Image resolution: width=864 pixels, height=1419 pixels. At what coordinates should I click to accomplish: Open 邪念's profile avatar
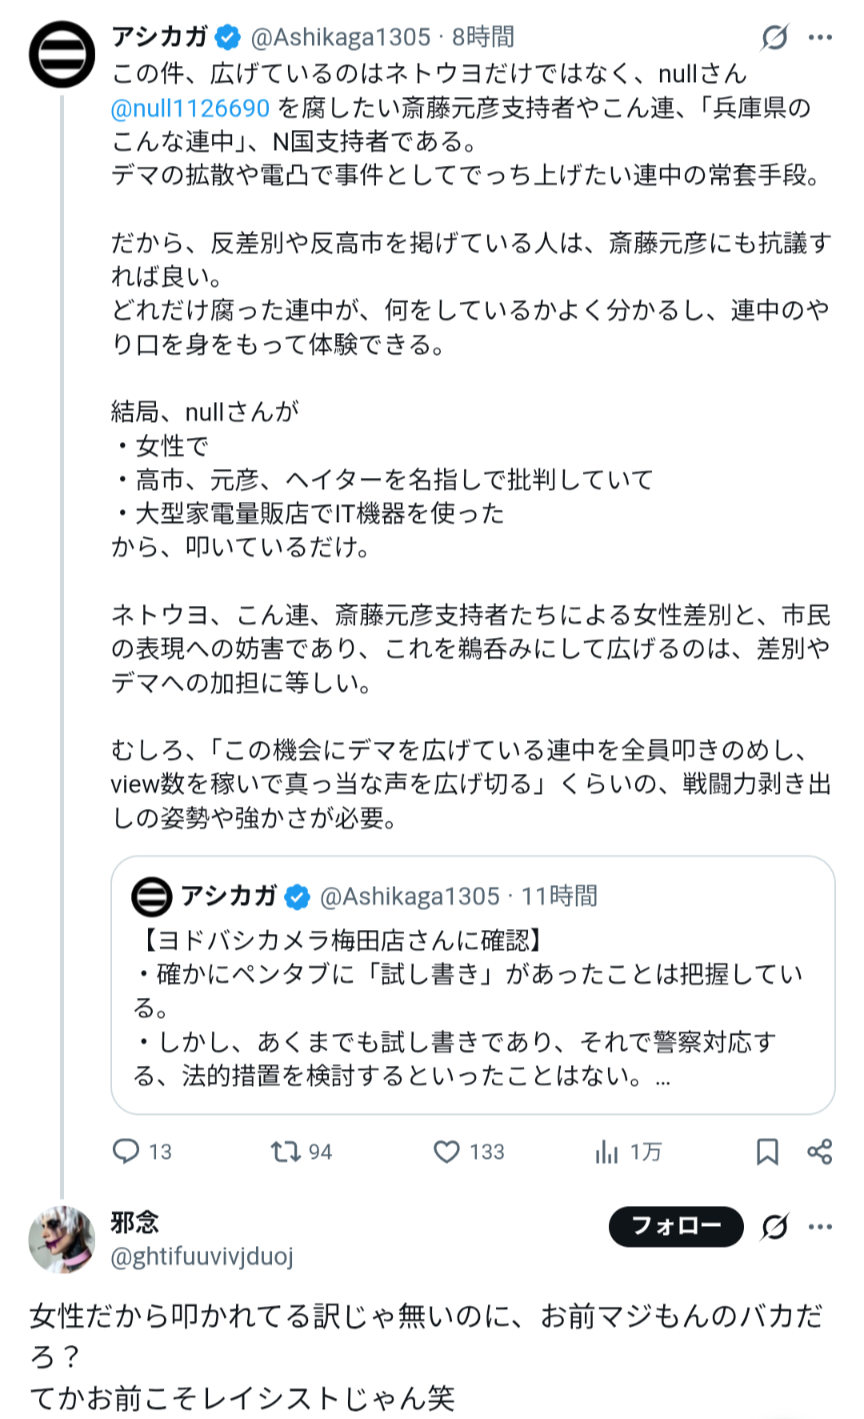pos(62,1239)
